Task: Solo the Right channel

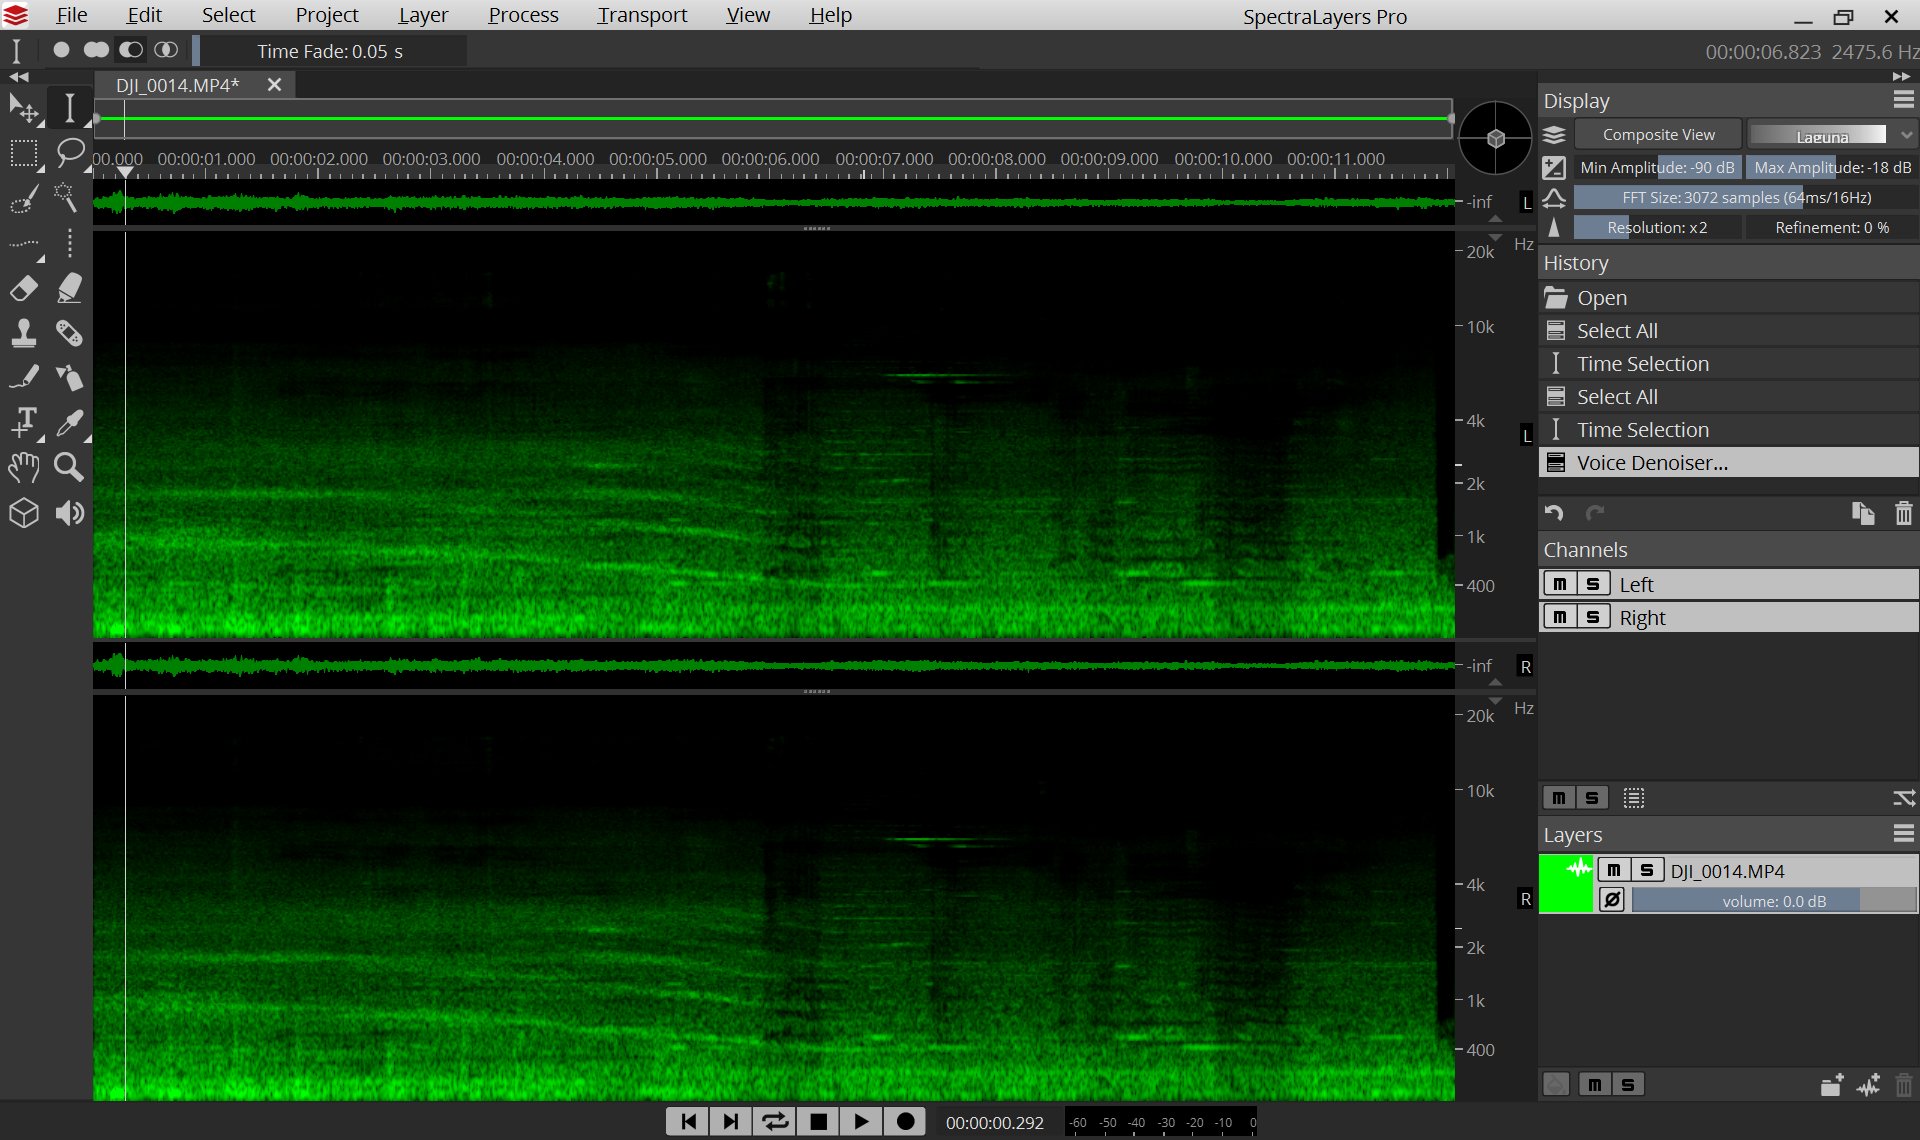Action: pos(1593,617)
